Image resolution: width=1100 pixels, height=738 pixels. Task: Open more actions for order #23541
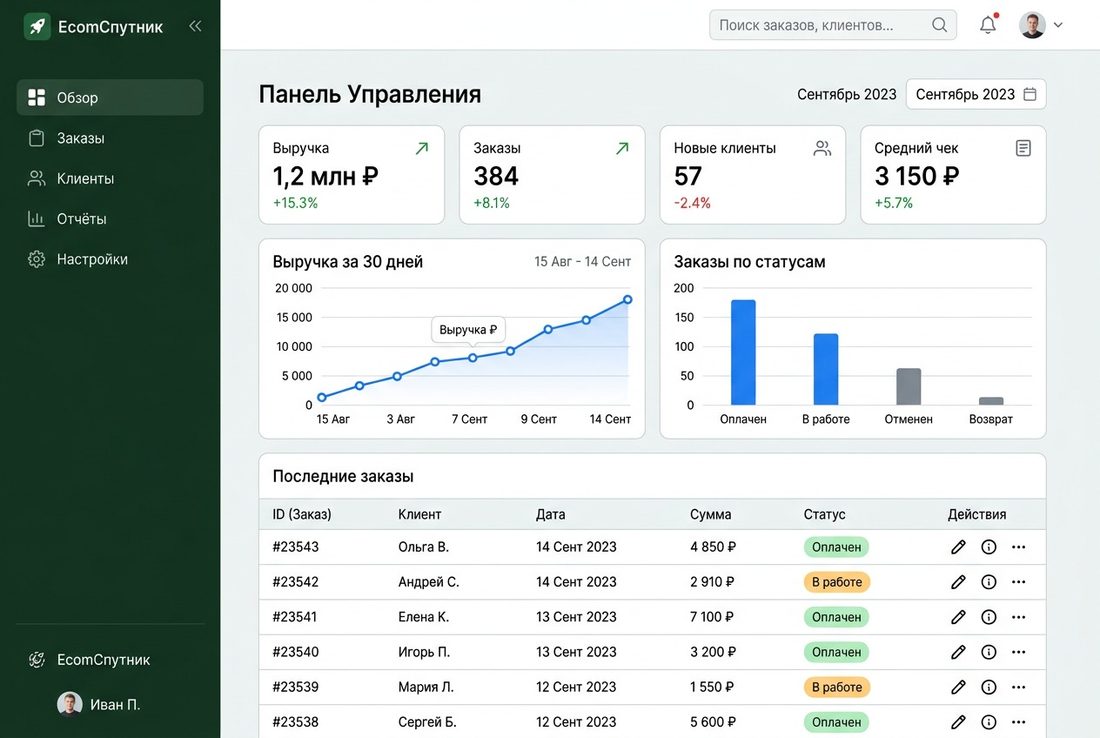tap(1019, 617)
